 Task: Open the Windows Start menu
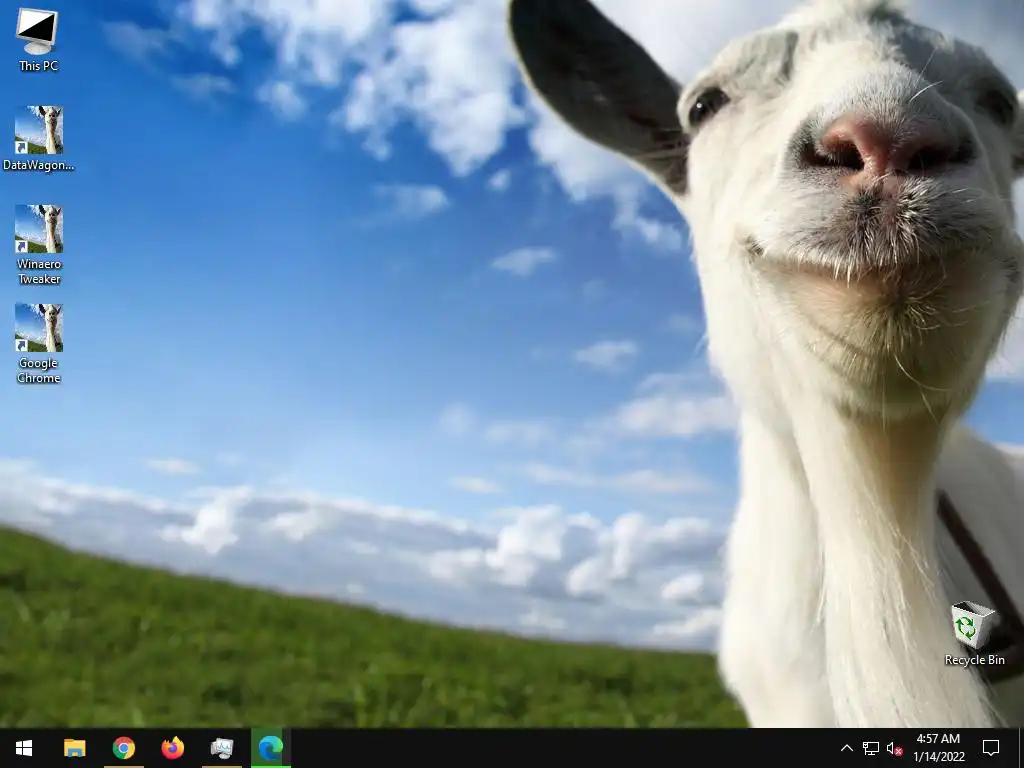pyautogui.click(x=24, y=748)
